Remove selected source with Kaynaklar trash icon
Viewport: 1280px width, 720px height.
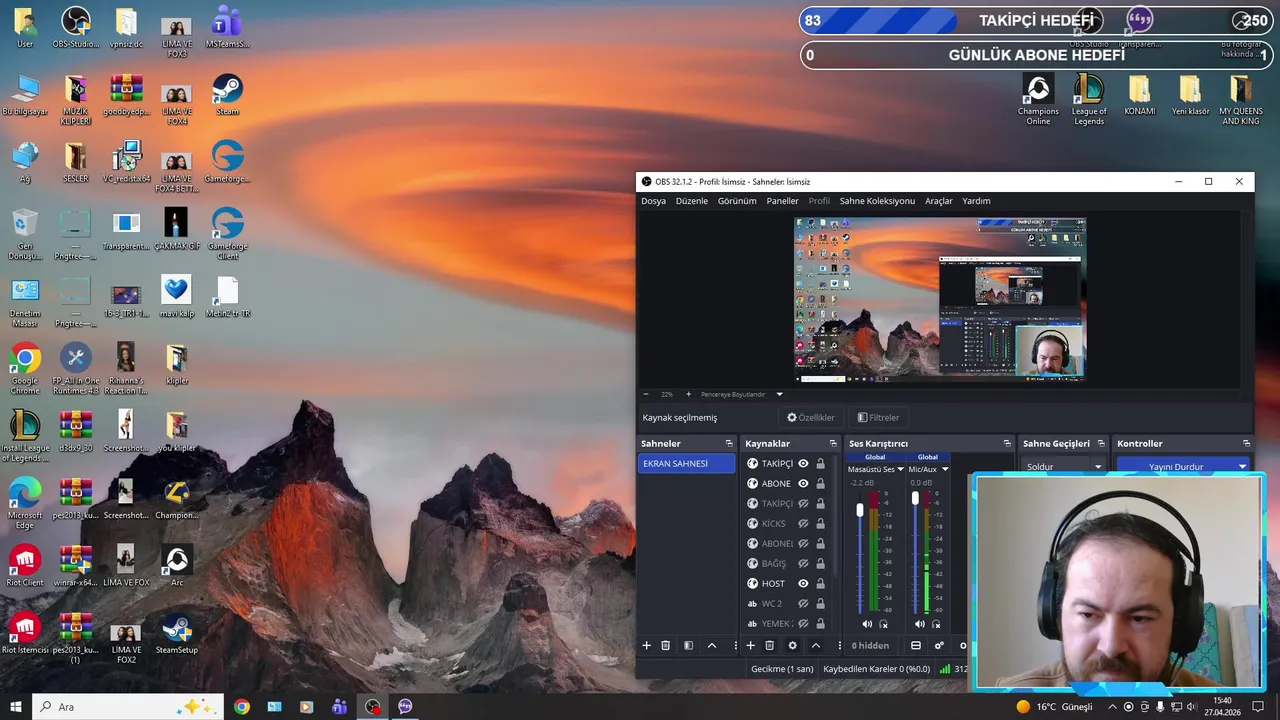click(x=769, y=646)
